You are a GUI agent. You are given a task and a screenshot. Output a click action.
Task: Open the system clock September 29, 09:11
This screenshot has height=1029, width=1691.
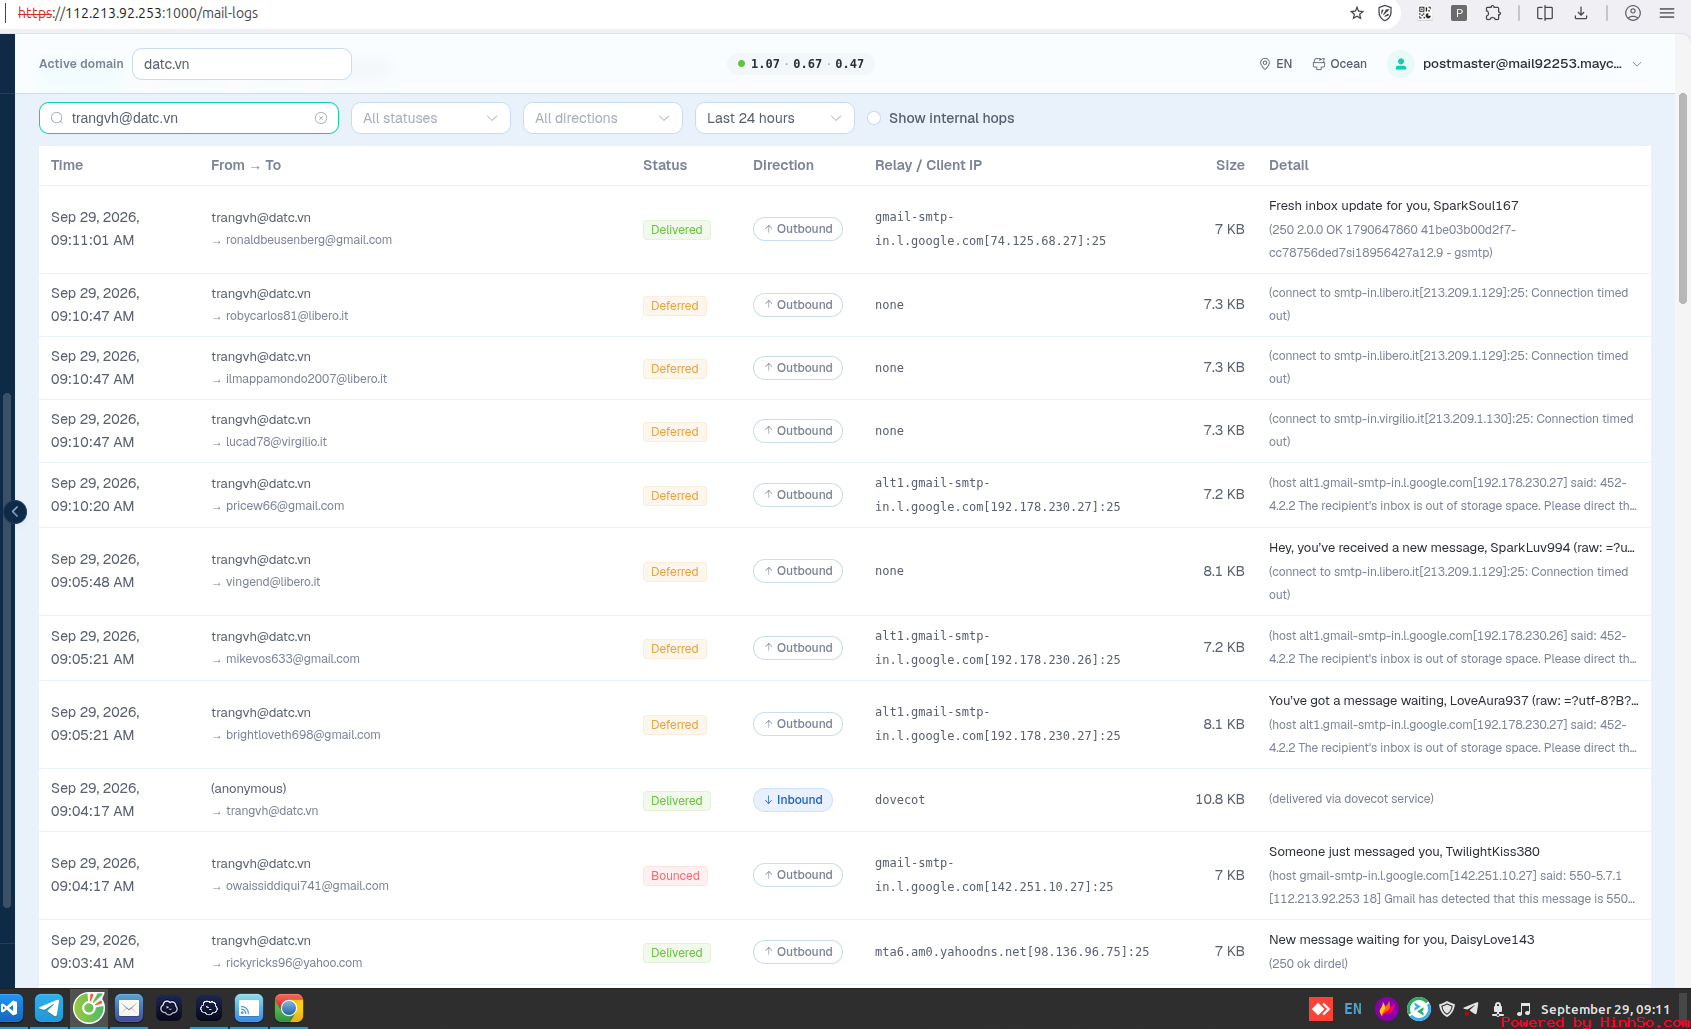(1605, 1008)
